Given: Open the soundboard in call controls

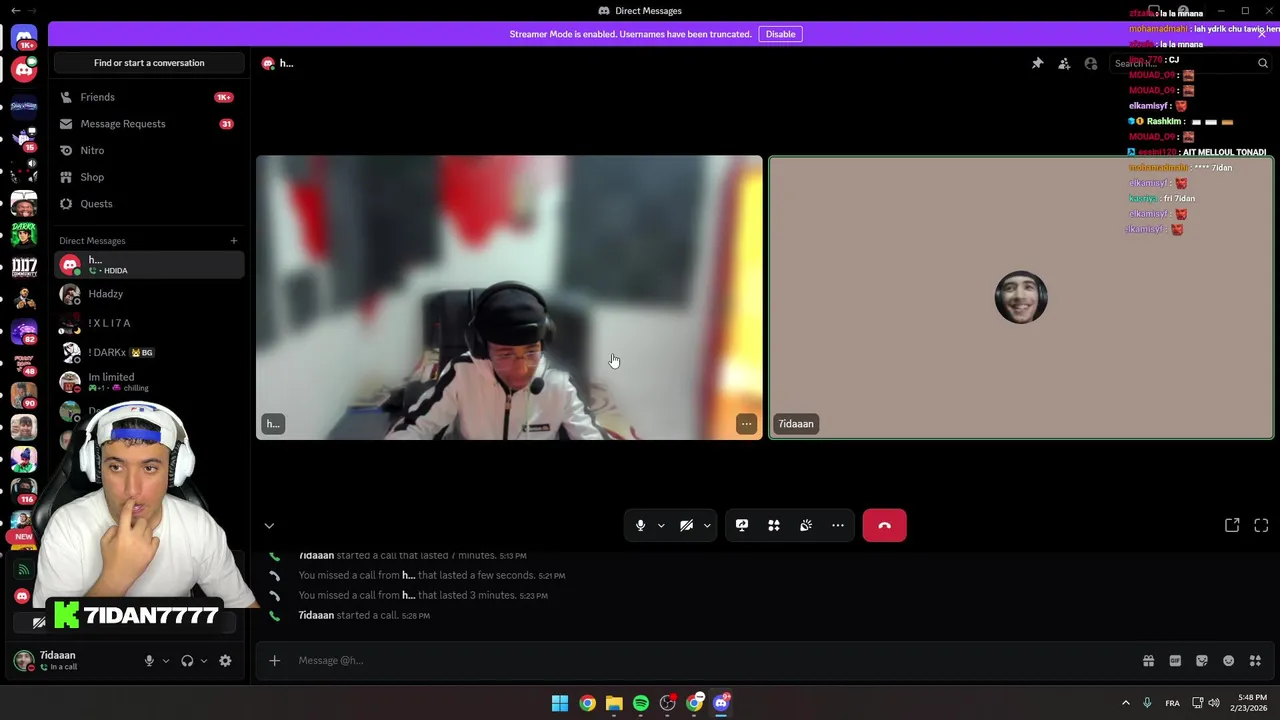Looking at the screenshot, I should [806, 525].
